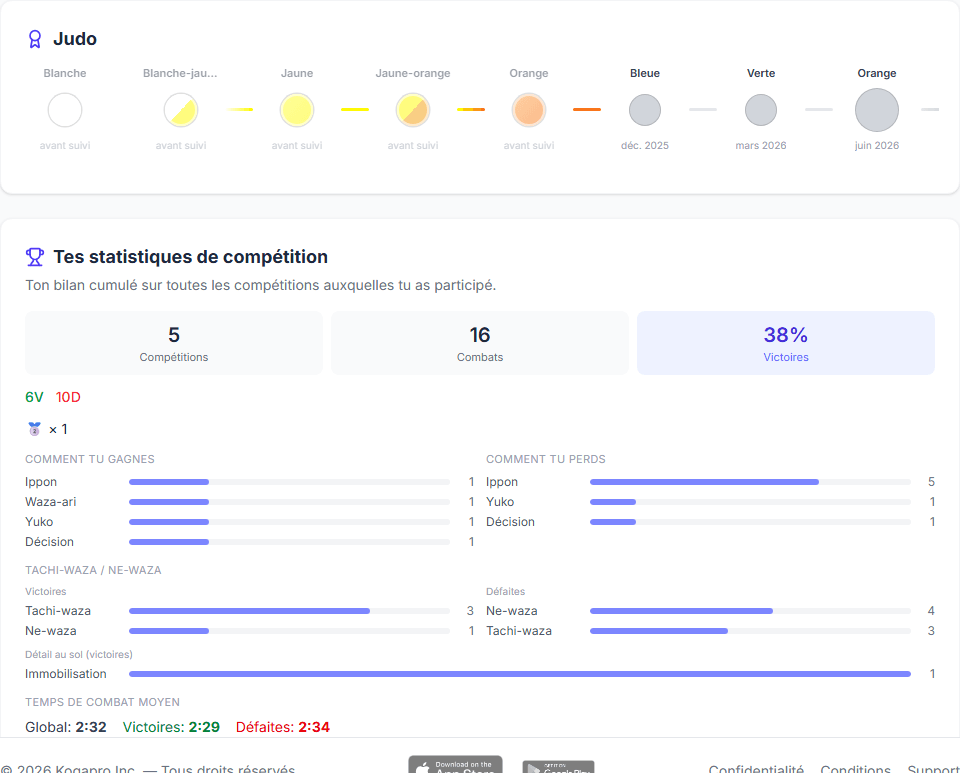Click the Tachi-waza victoires bar
The image size is (960, 773).
click(289, 611)
